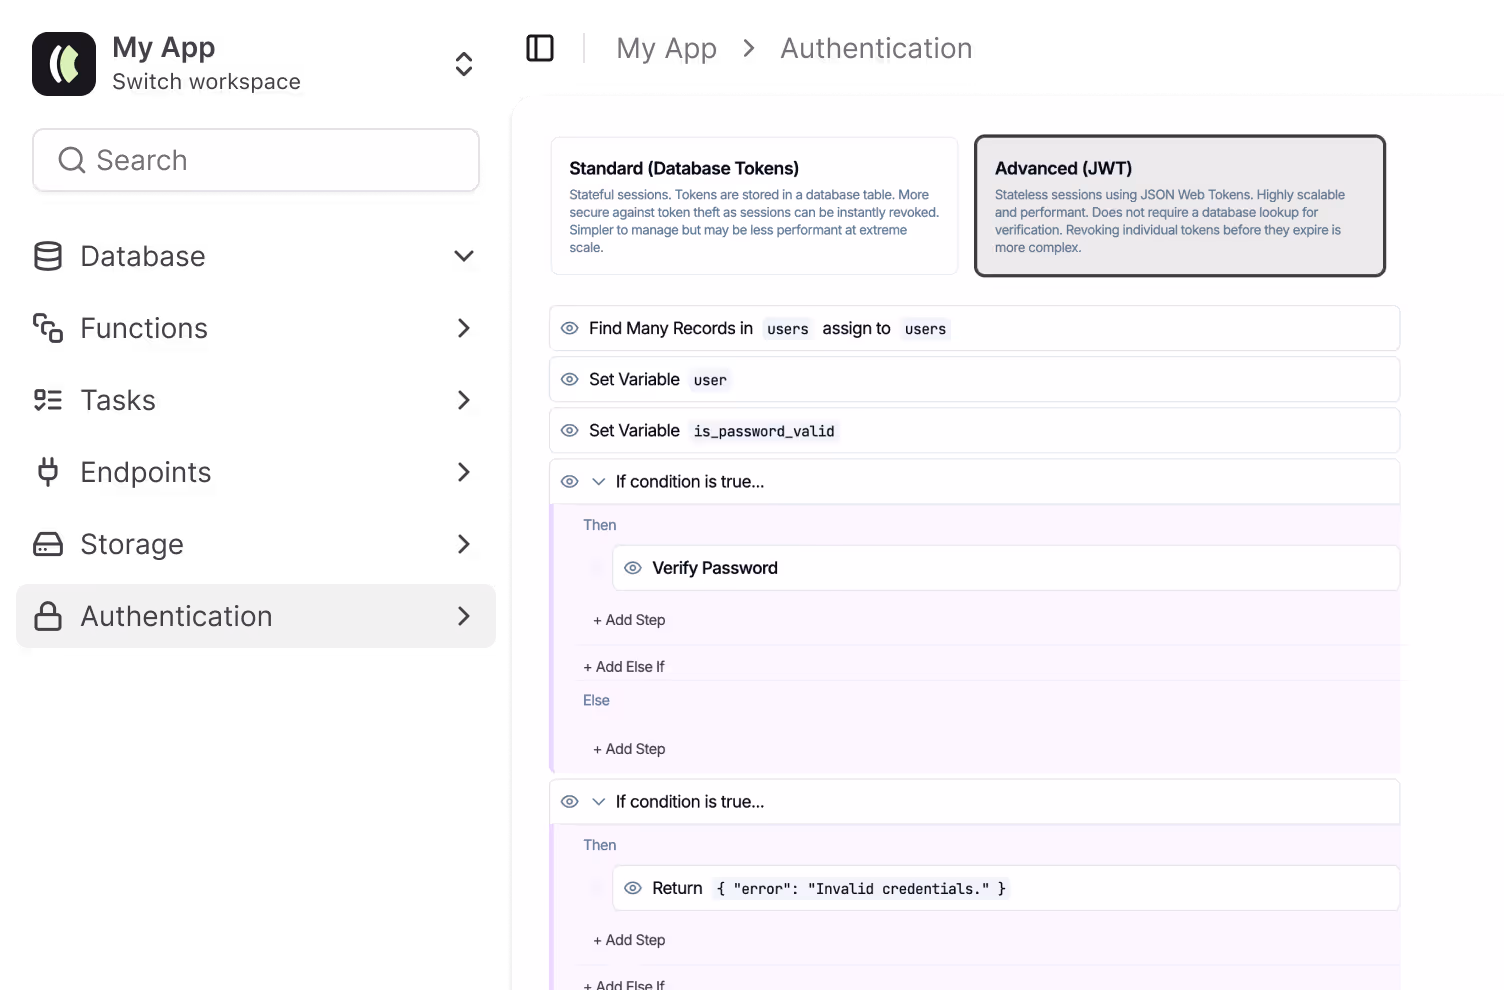Screen dimensions: 1504x990
Task: Open the Set Variable is_password_valid step
Action: click(975, 430)
